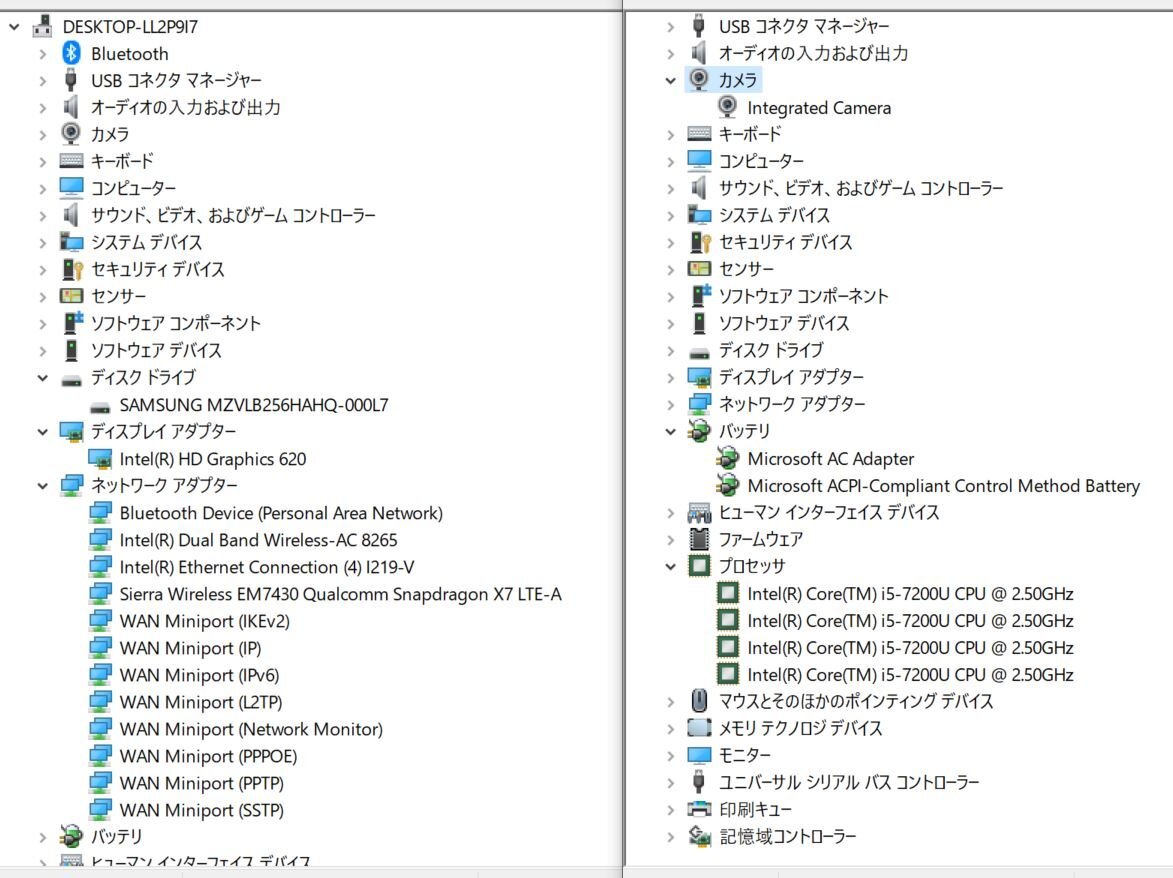Click the first i5-7200U processor chip icon
Image resolution: width=1173 pixels, height=878 pixels.
click(x=727, y=593)
